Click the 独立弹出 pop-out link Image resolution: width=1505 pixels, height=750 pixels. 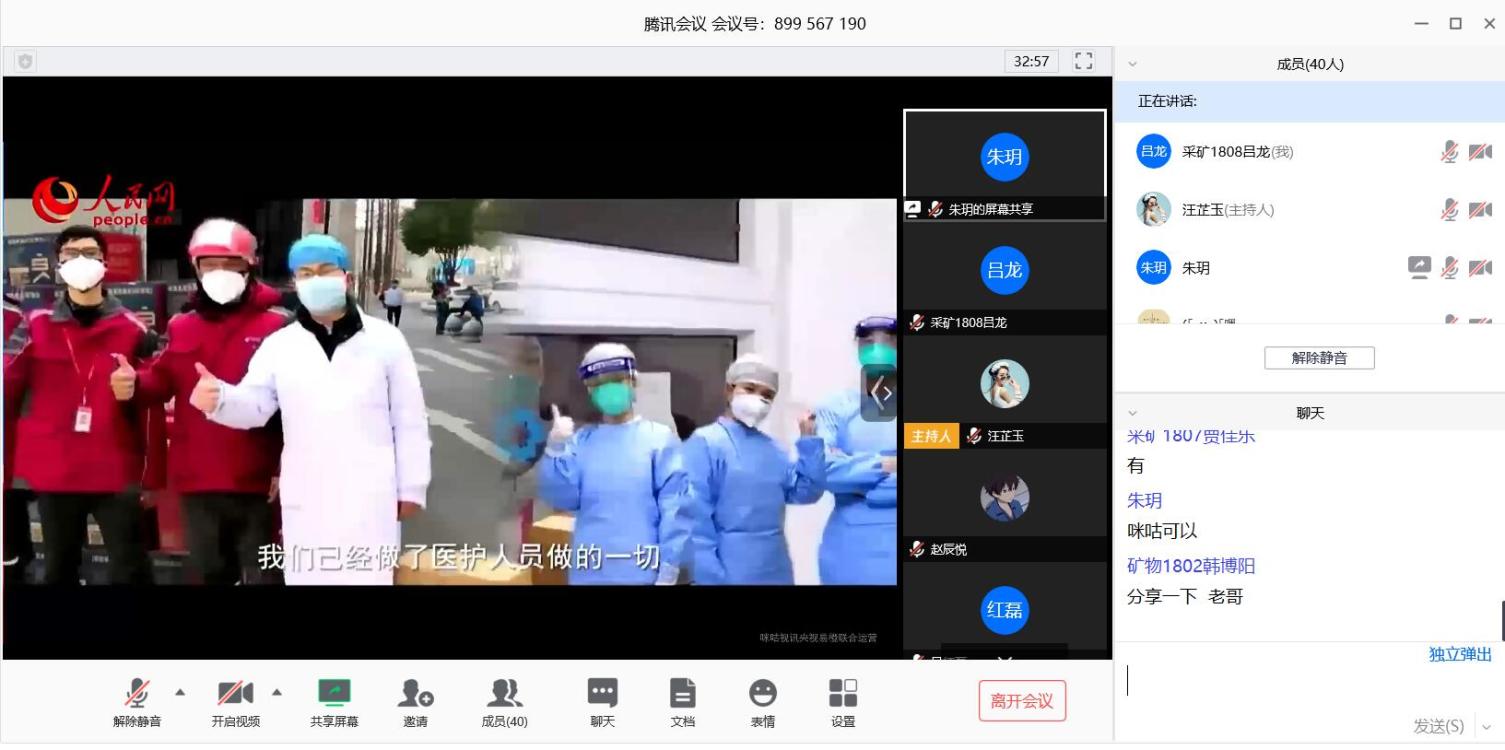pos(1460,654)
